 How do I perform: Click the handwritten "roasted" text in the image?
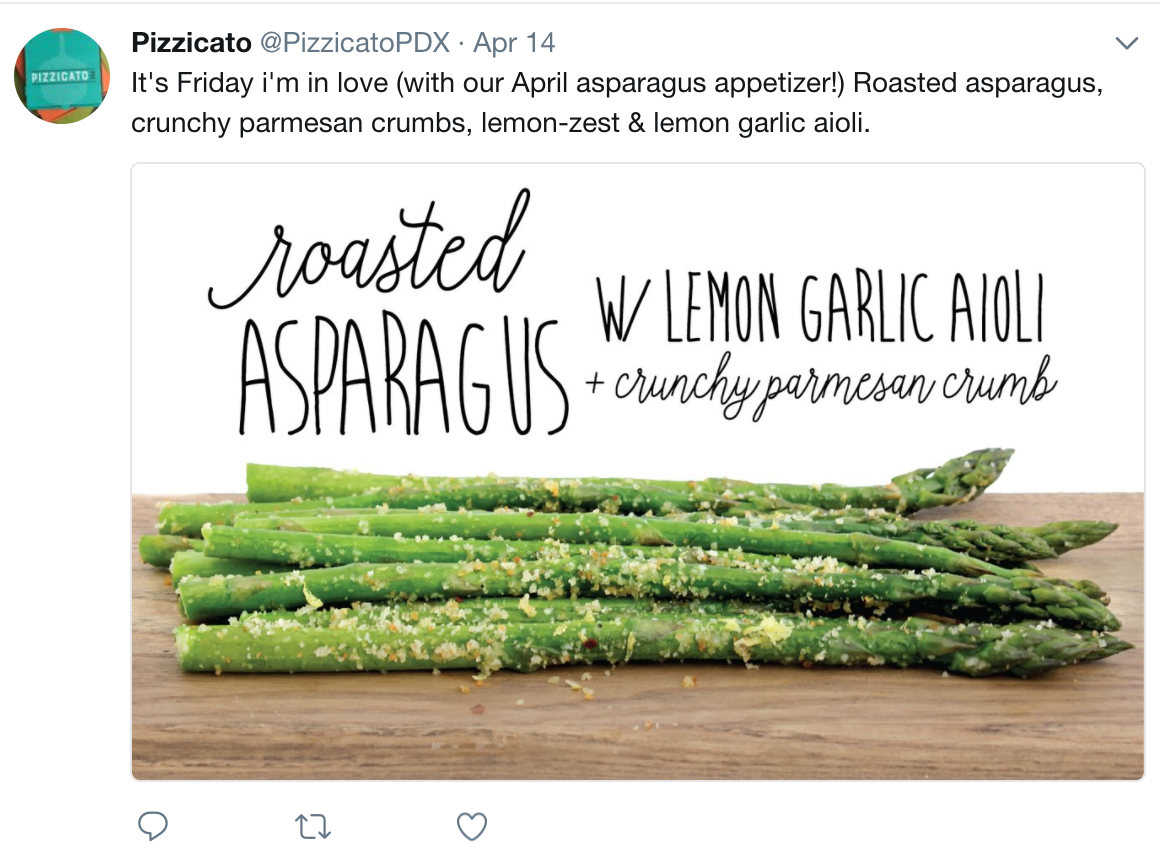370,252
